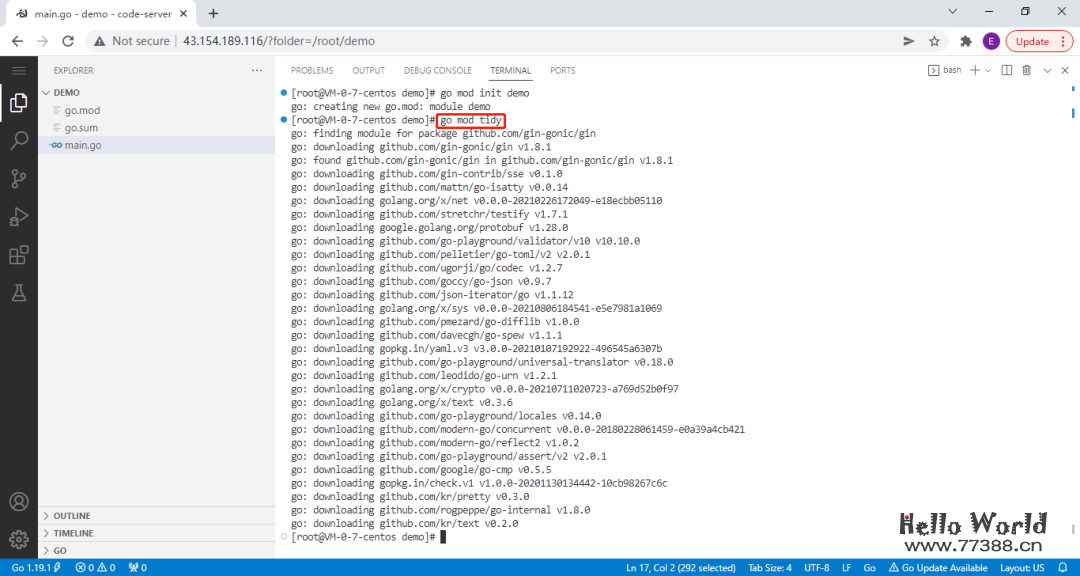
Task: Expand the OUTLINE section
Action: pyautogui.click(x=71, y=516)
